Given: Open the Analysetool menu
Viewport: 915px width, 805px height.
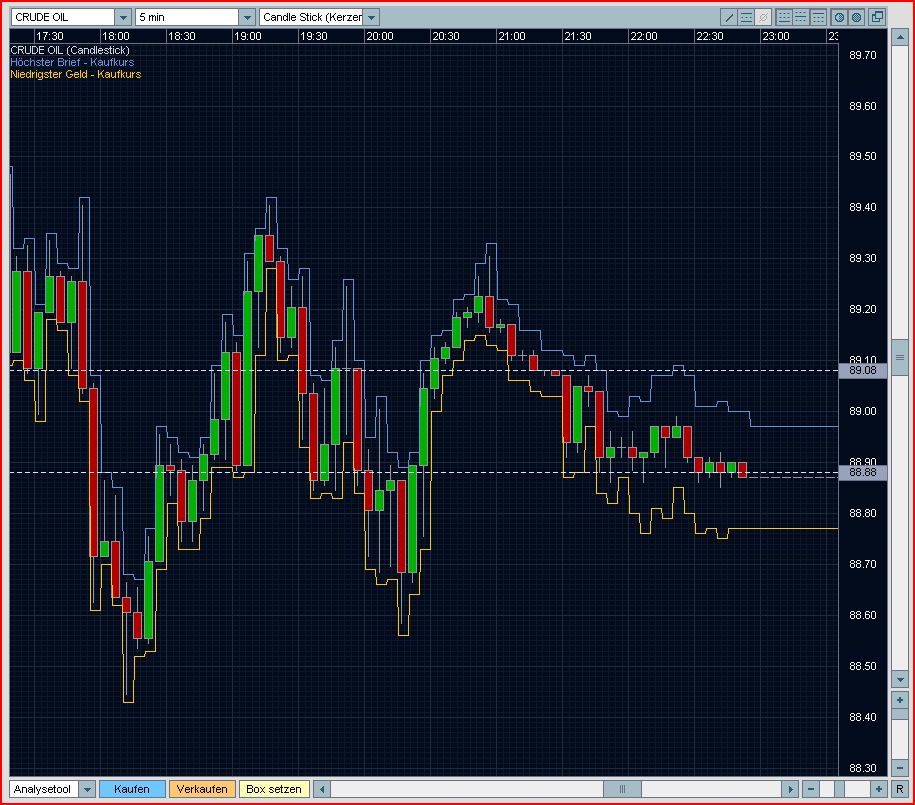Looking at the screenshot, I should (53, 789).
